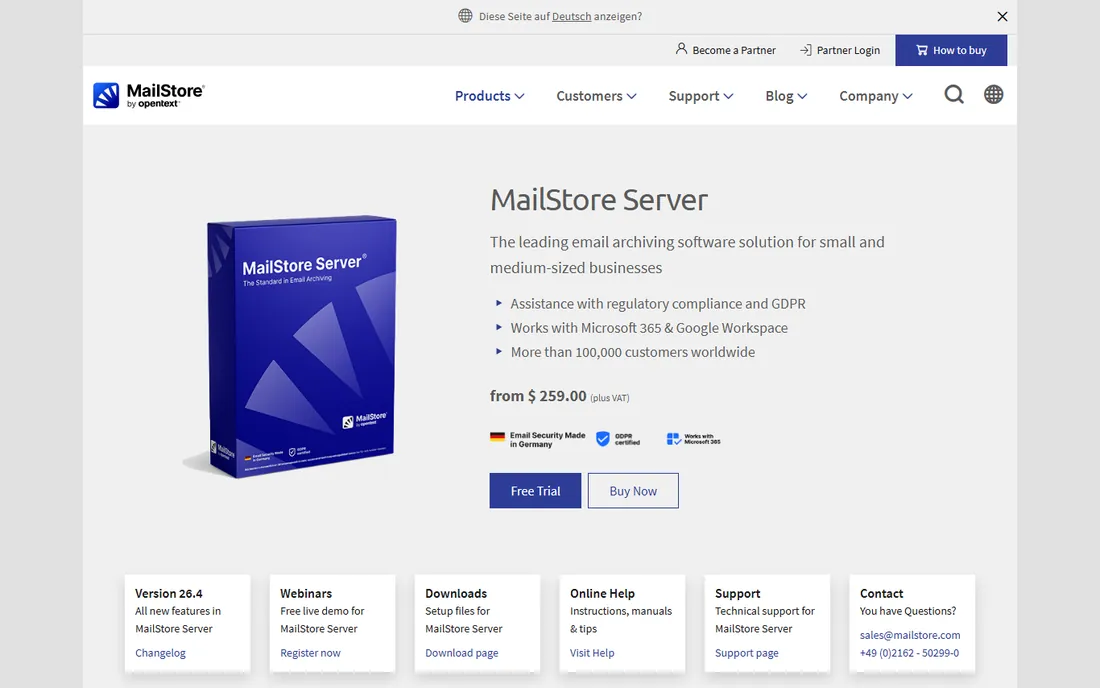Image resolution: width=1100 pixels, height=688 pixels.
Task: Click the sales@mailstore.com email link
Action: click(910, 635)
